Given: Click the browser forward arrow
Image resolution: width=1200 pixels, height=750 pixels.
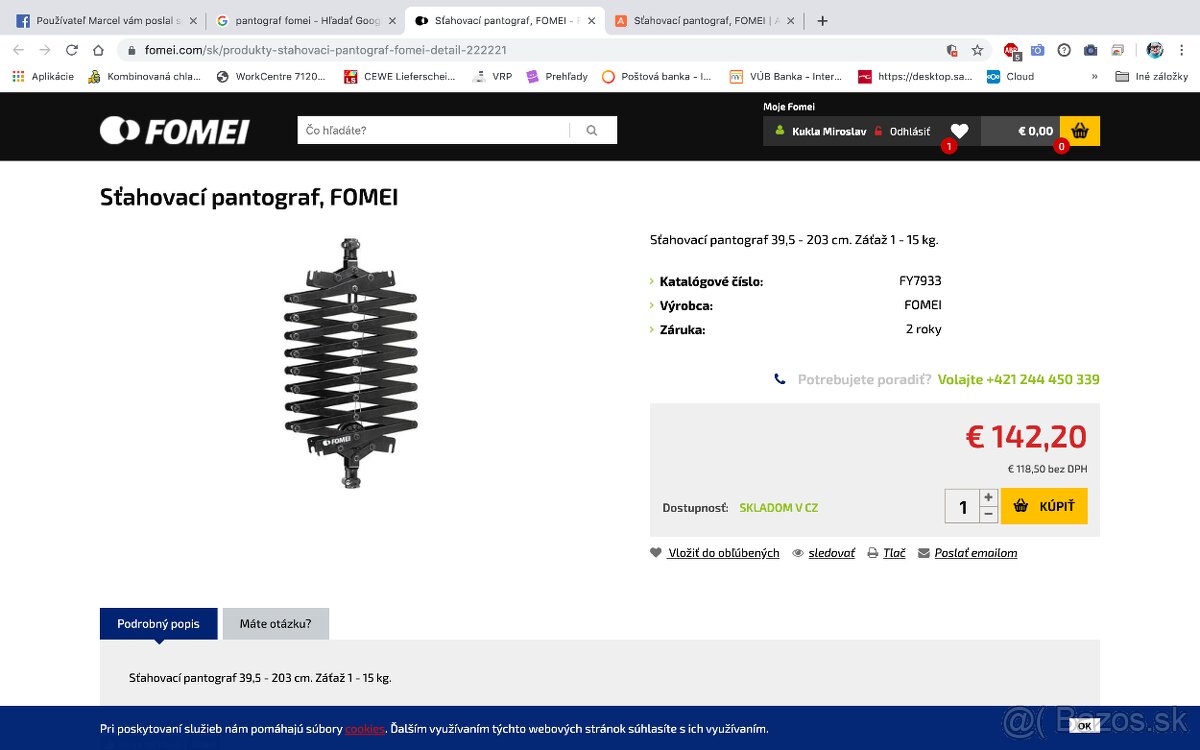Looking at the screenshot, I should click(x=45, y=50).
